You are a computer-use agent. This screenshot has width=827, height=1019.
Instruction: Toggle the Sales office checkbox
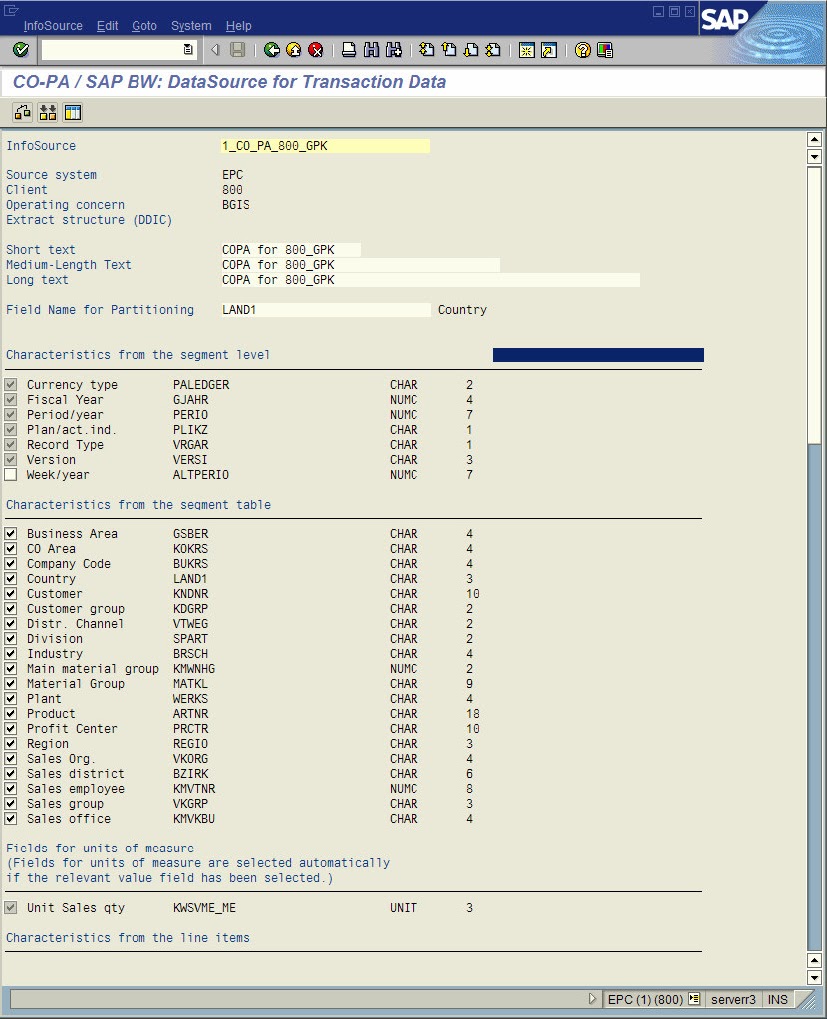point(10,818)
